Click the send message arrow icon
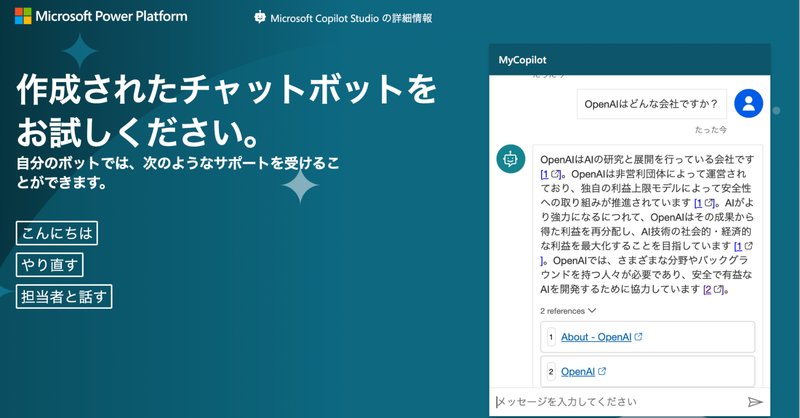800x418 pixels. point(755,402)
